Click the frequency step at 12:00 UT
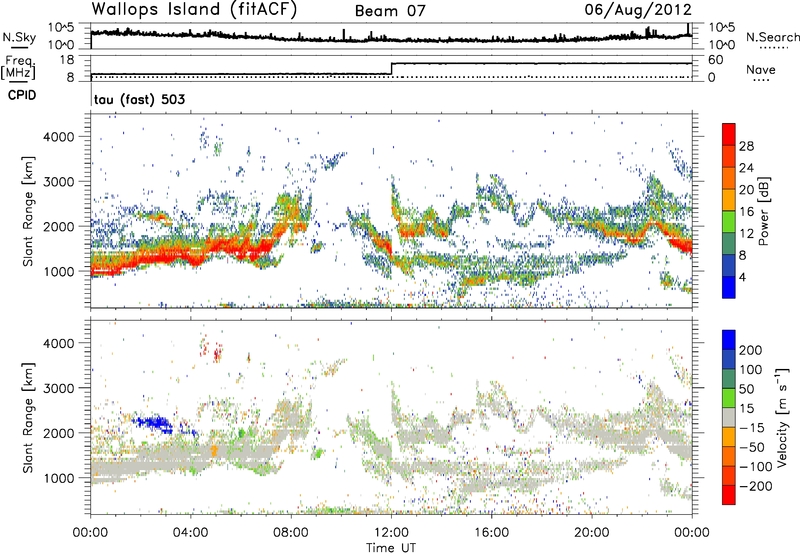 click(x=391, y=68)
